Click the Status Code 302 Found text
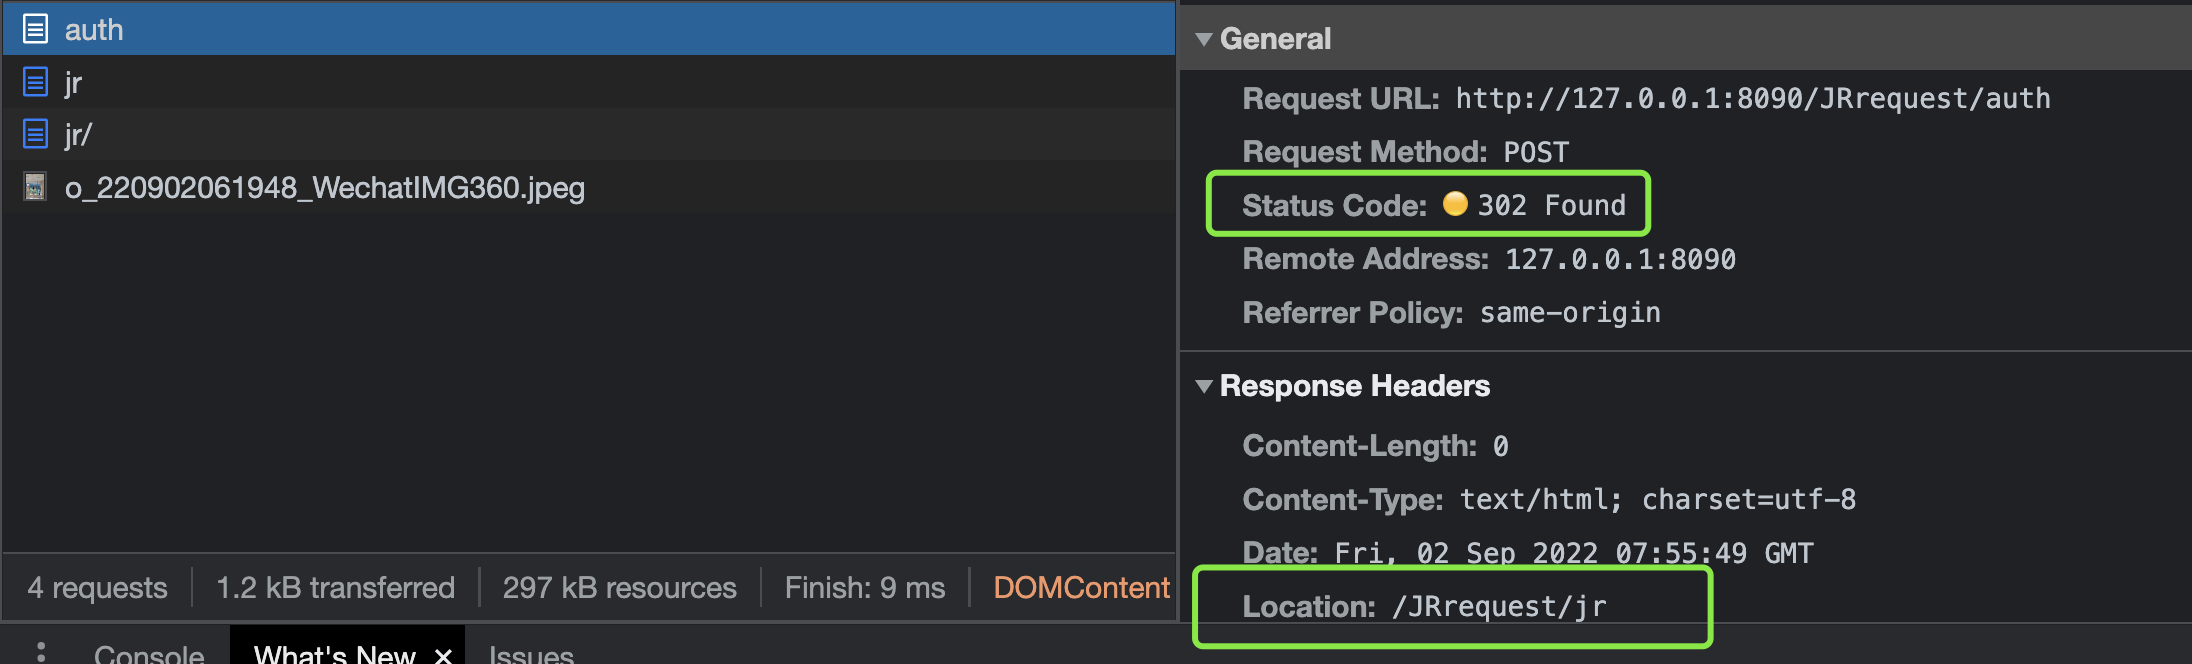 1551,205
